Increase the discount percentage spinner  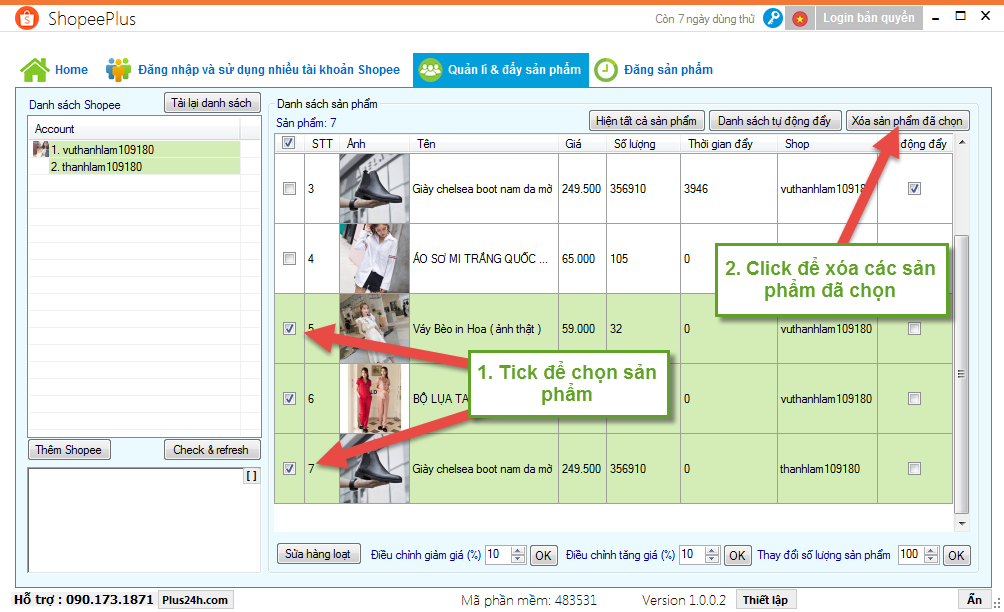[x=518, y=550]
